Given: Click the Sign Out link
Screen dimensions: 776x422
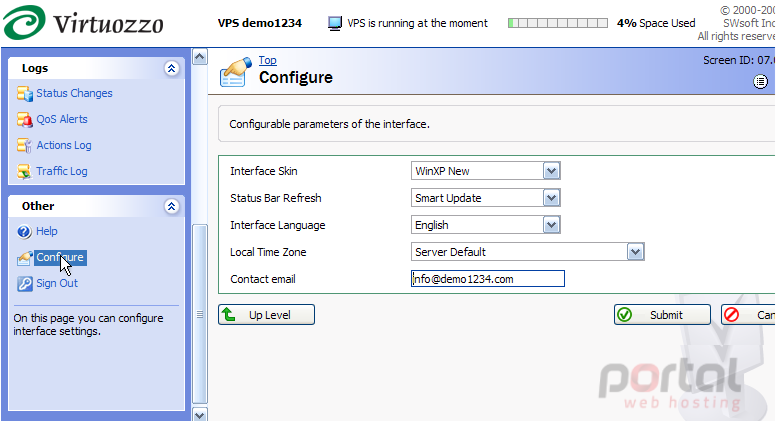Looking at the screenshot, I should click(57, 283).
